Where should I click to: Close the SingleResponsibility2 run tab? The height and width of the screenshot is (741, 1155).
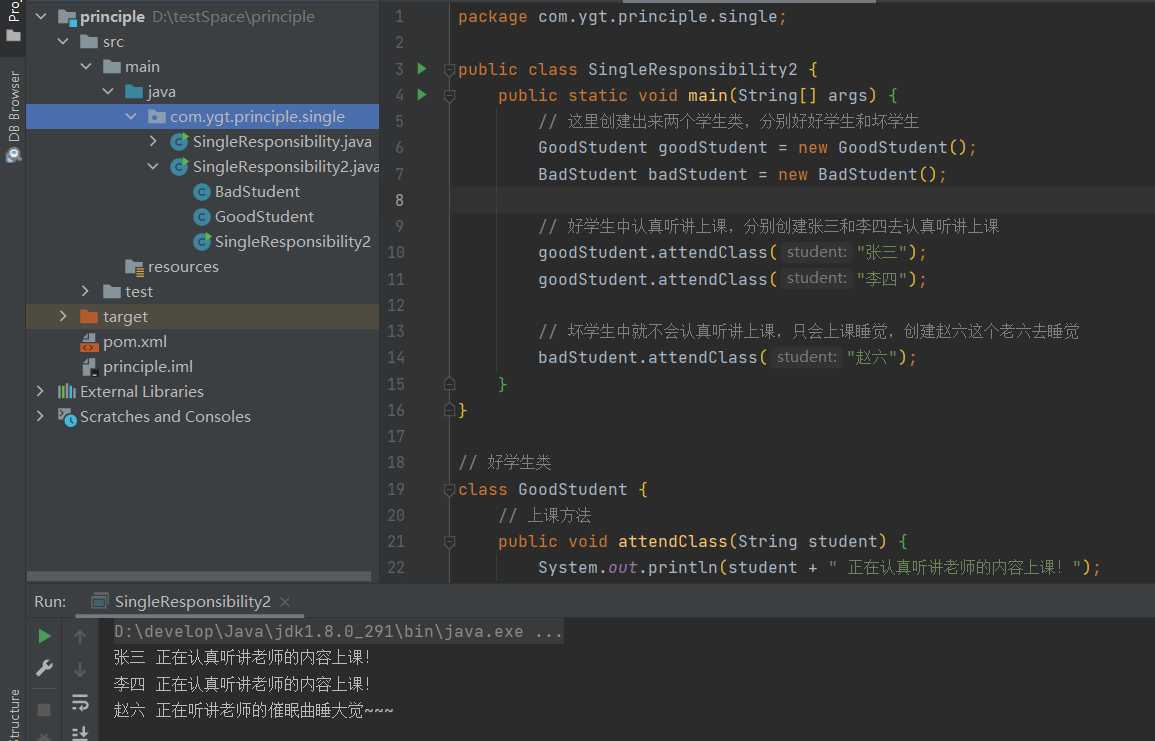click(x=285, y=602)
